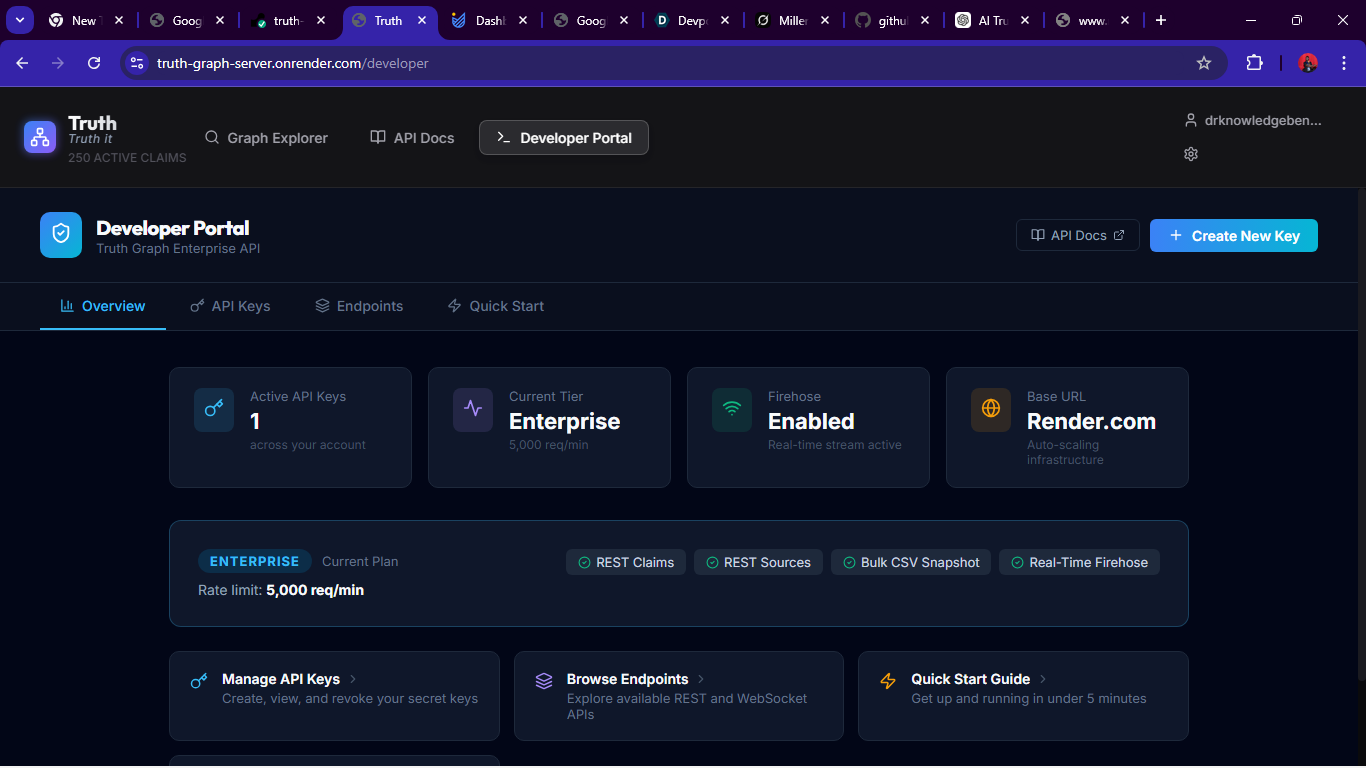Screen dimensions: 1366x768
Task: Reload the page with the refresh icon
Action: 94,63
